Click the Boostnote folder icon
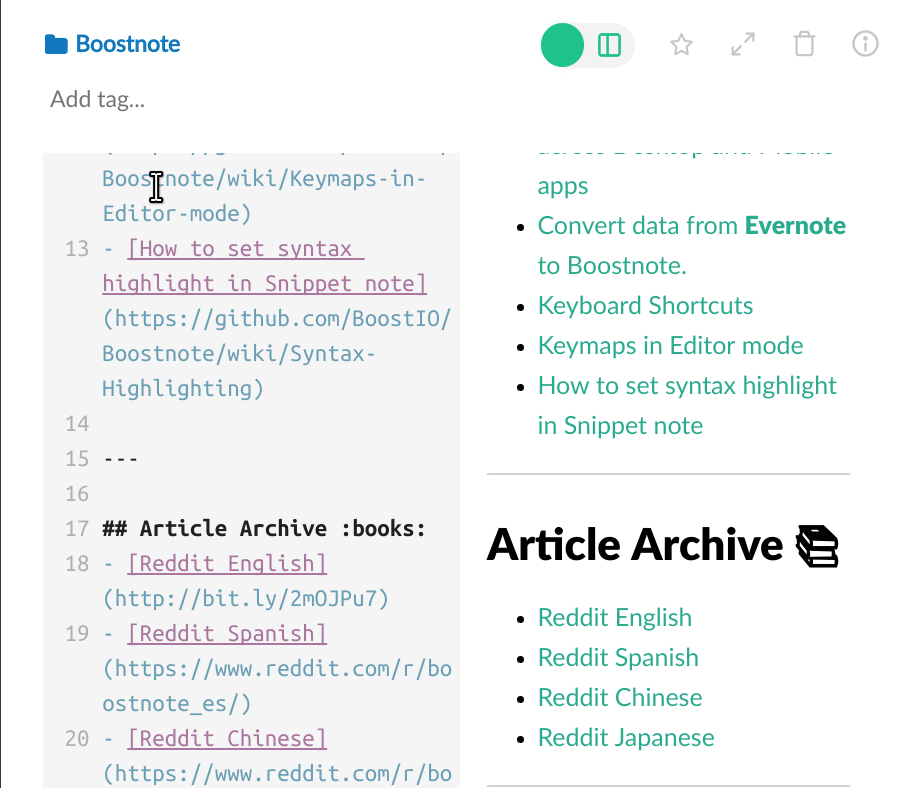 click(x=56, y=44)
